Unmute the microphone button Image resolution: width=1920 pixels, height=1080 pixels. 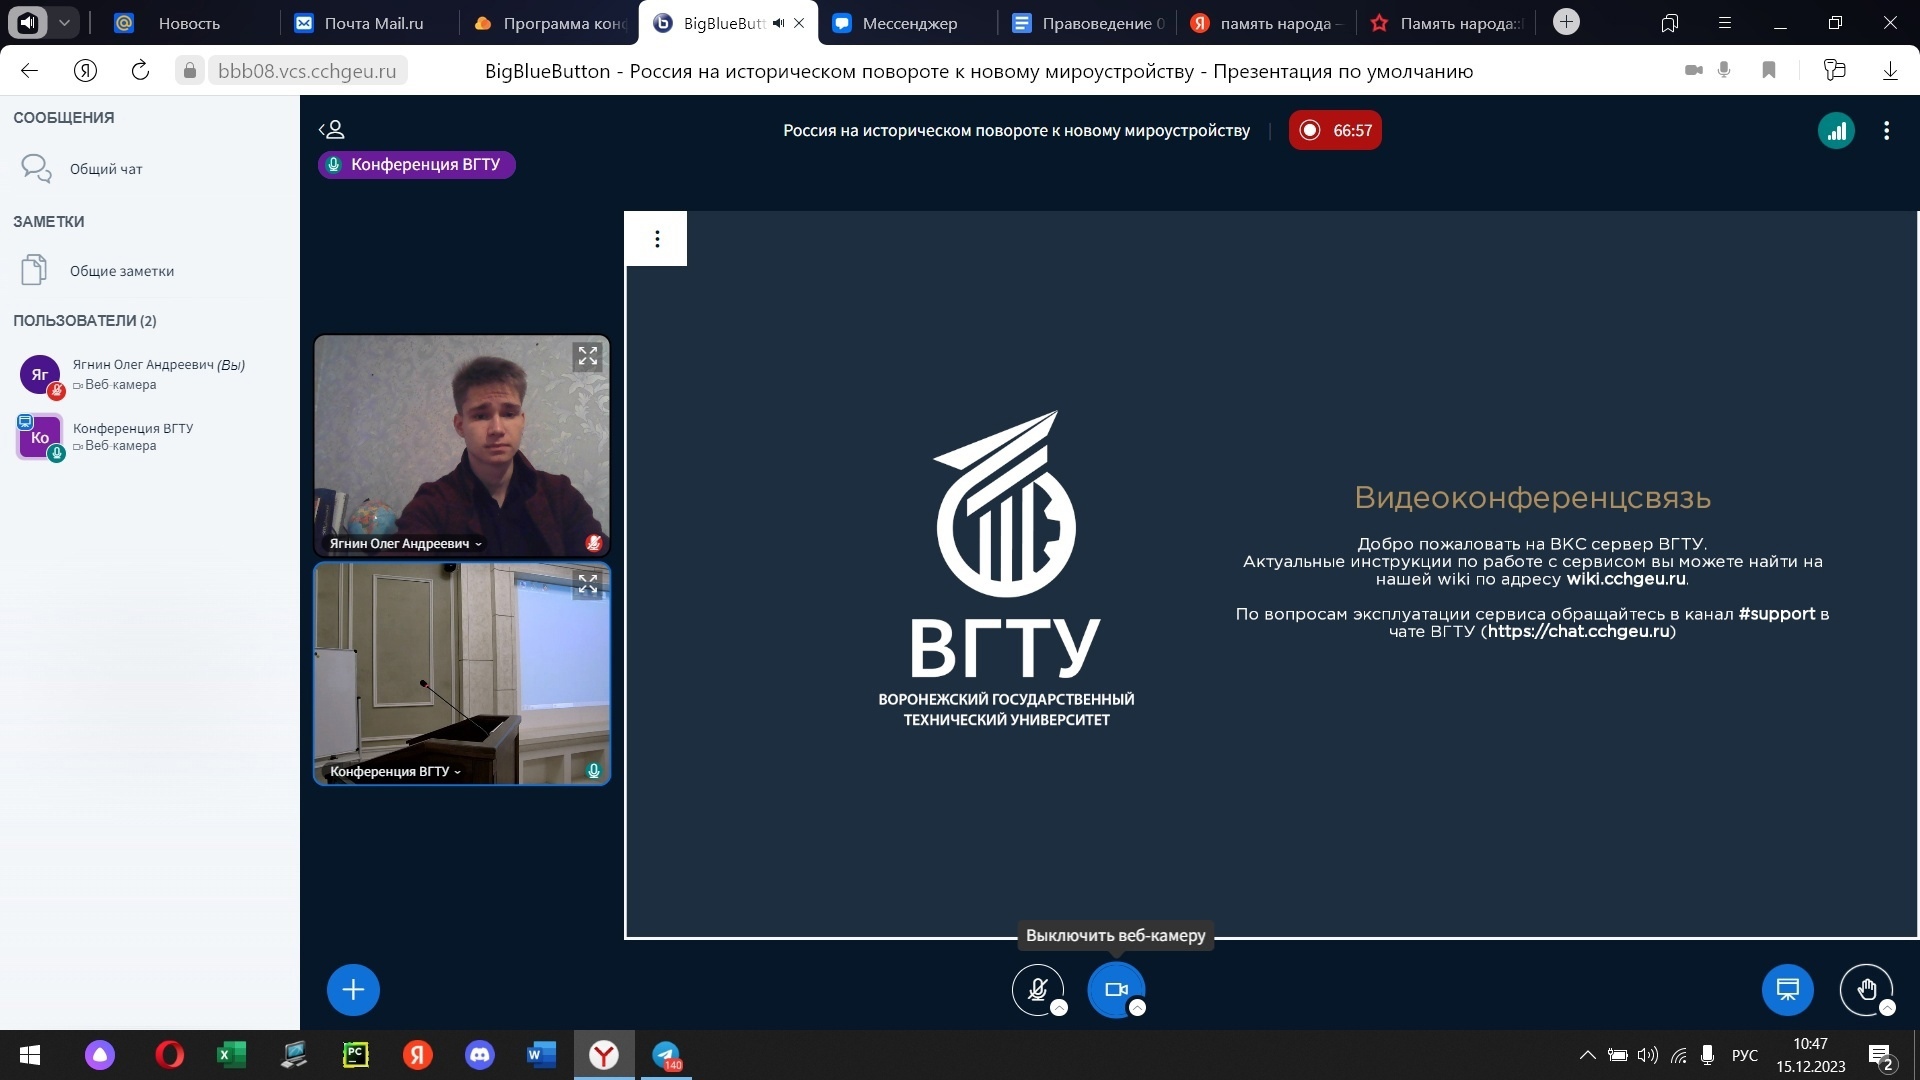point(1037,990)
